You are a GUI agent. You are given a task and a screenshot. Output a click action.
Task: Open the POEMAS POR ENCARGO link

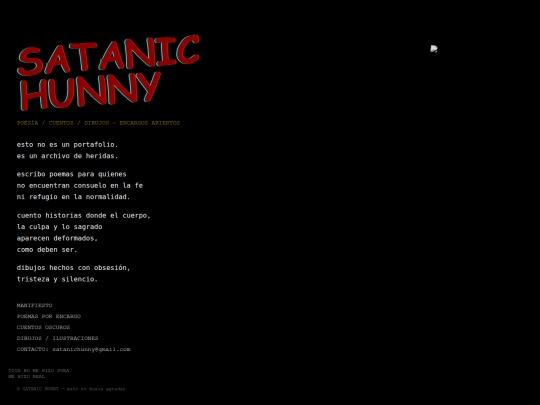point(49,316)
